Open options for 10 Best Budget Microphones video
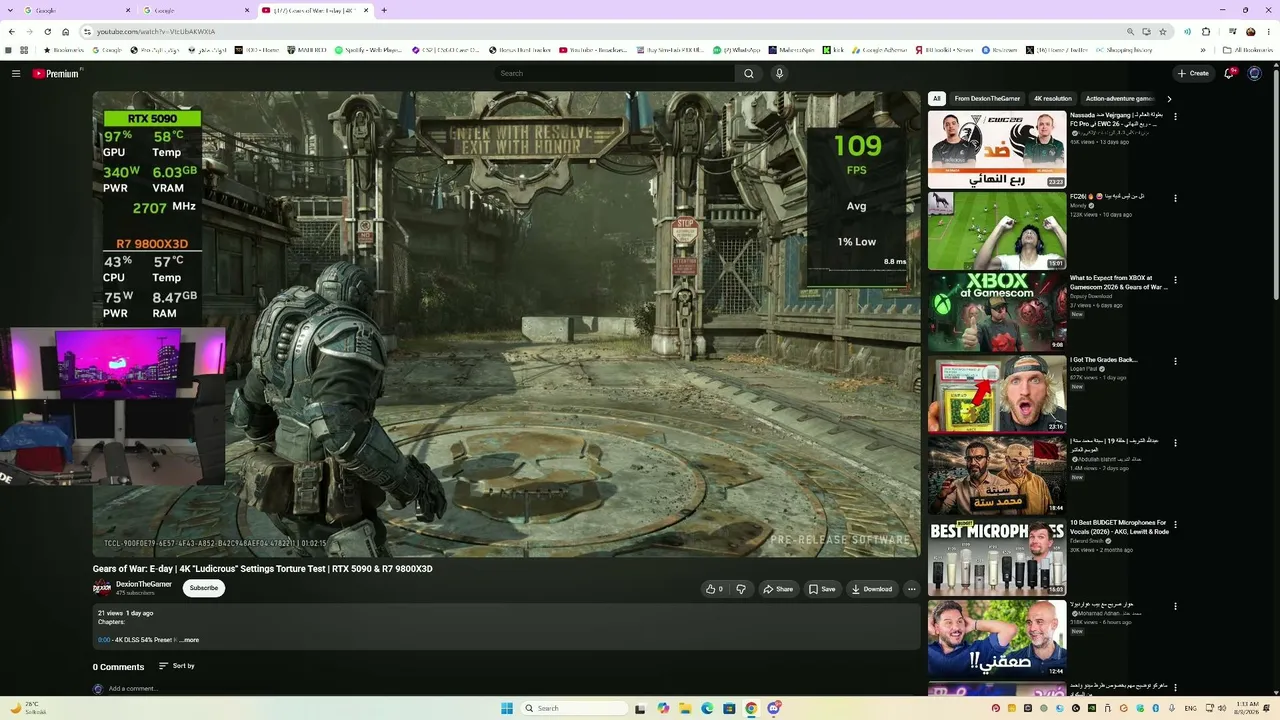 point(1175,524)
